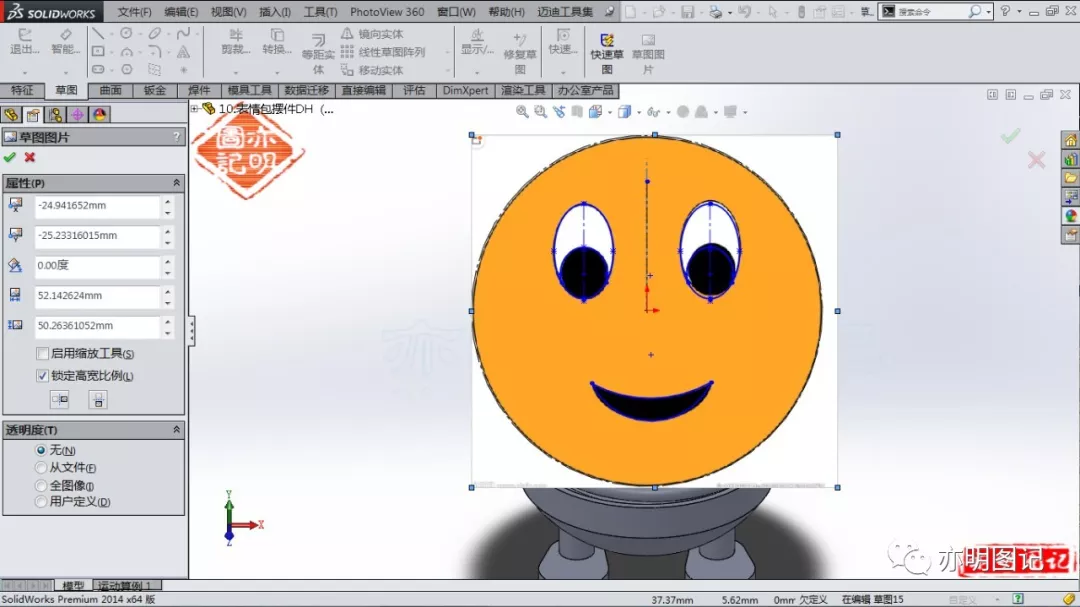Open the Exit Sketch (退出) dropdown arrow
The height and width of the screenshot is (607, 1080).
pos(25,72)
